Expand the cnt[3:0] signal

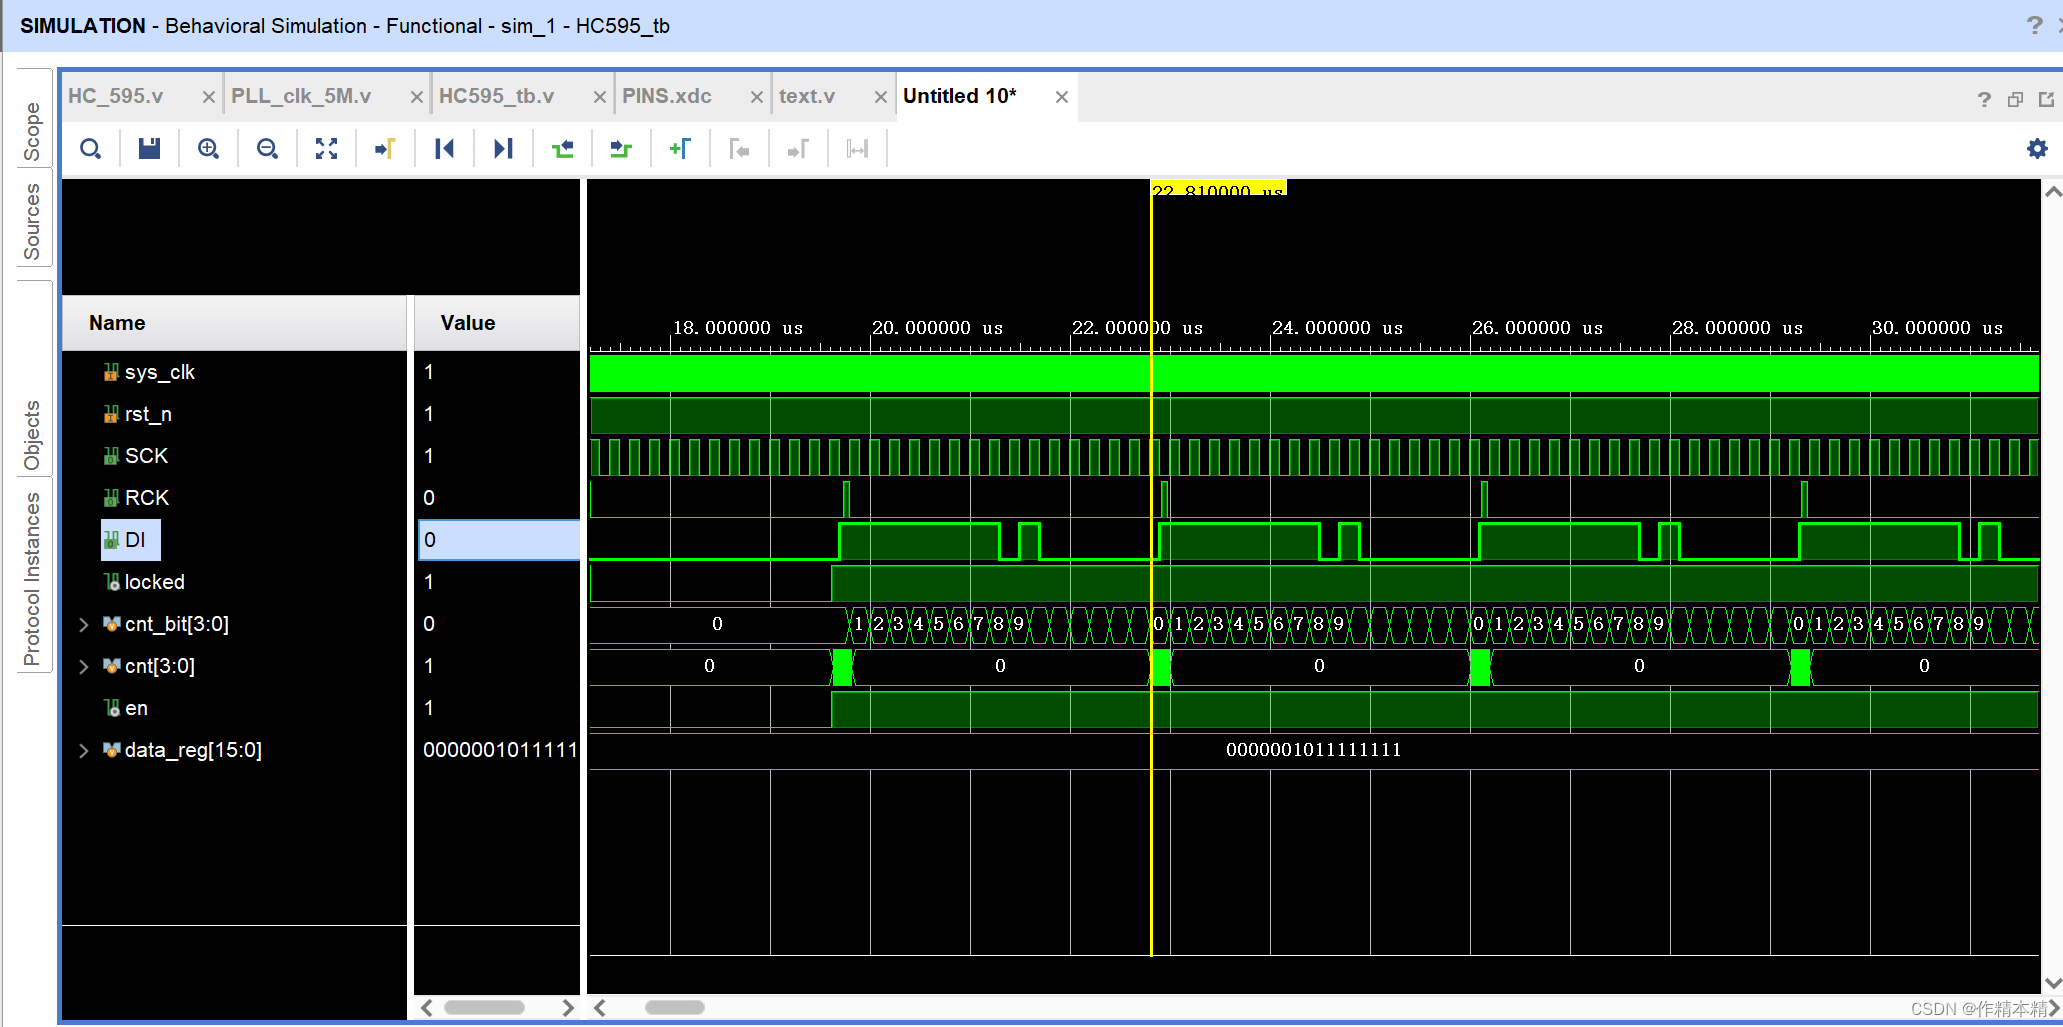[x=84, y=666]
